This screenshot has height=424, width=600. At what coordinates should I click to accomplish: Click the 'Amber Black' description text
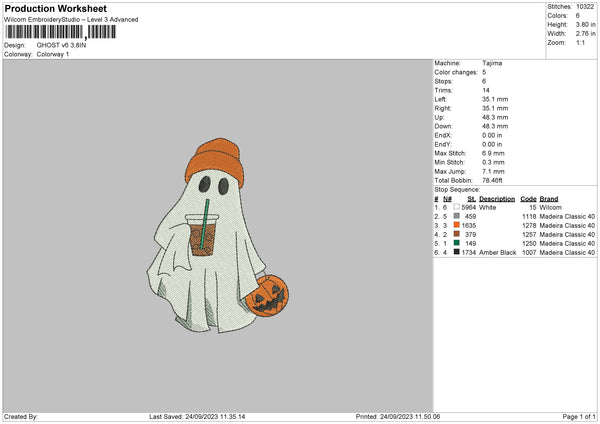click(x=497, y=253)
